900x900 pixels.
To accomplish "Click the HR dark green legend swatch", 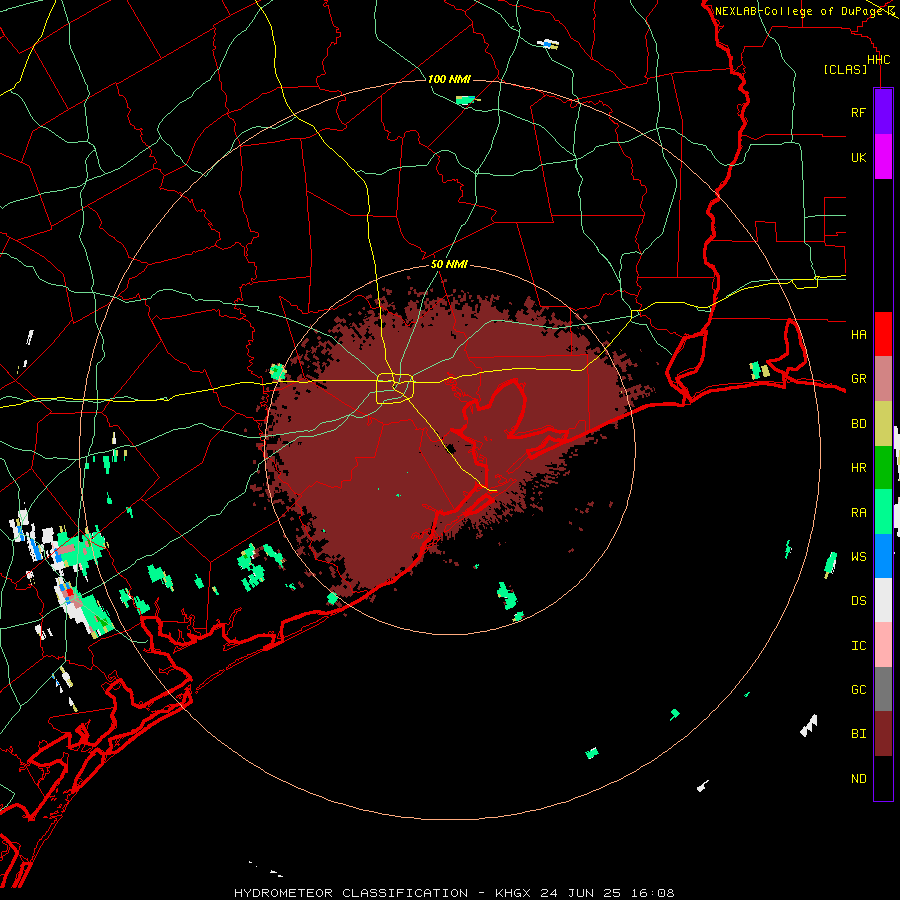I will point(883,468).
